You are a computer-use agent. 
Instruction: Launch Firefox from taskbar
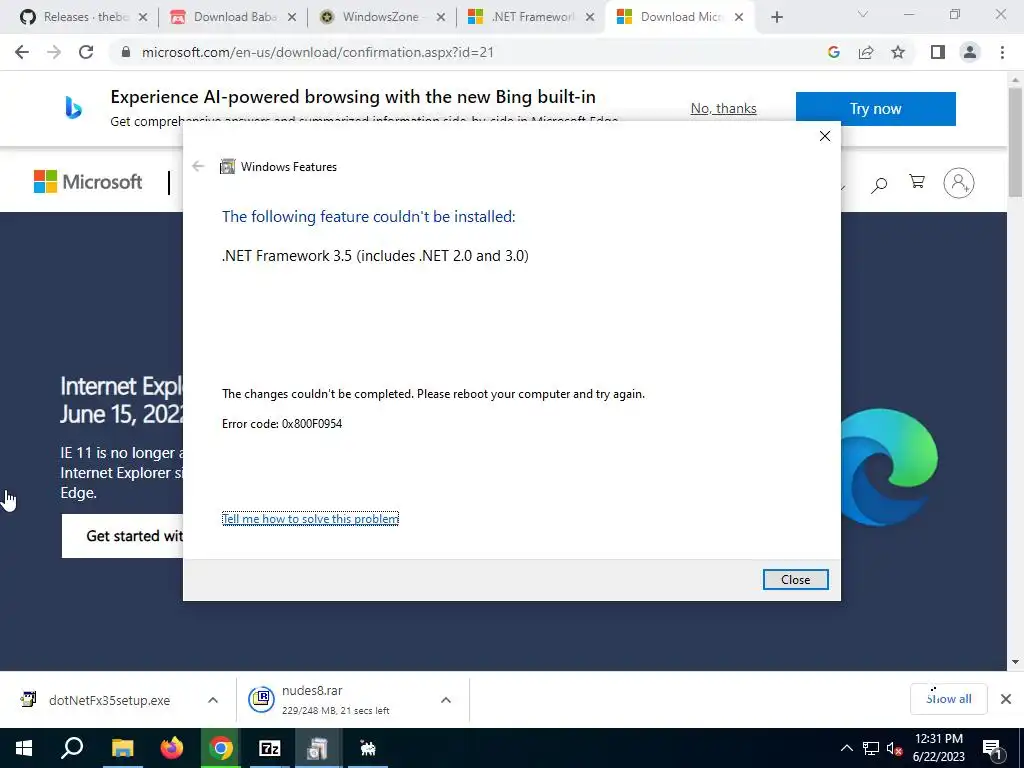(x=172, y=748)
